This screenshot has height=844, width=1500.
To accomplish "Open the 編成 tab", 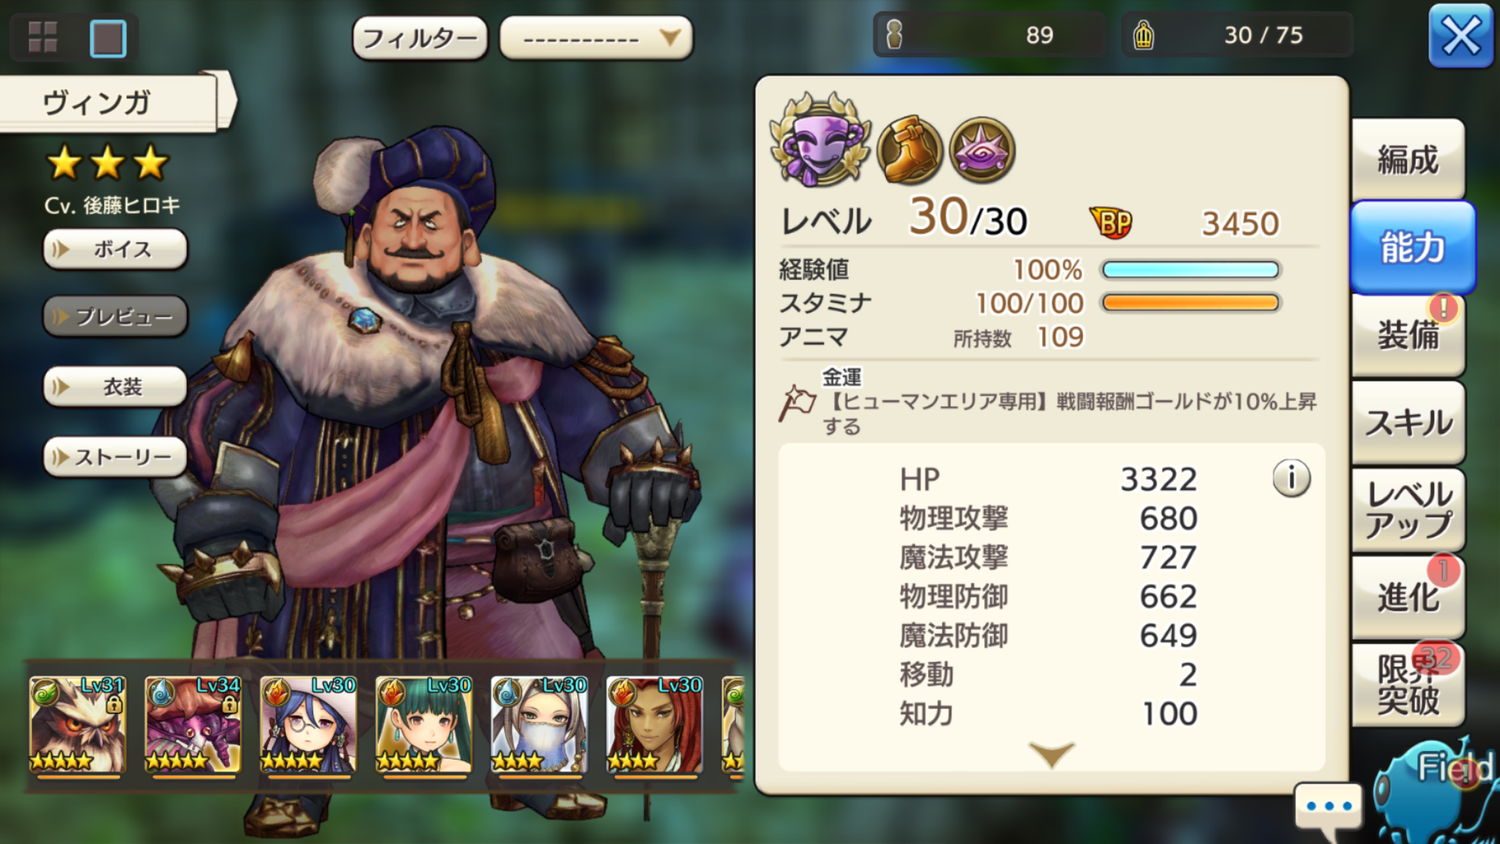I will (x=1408, y=159).
